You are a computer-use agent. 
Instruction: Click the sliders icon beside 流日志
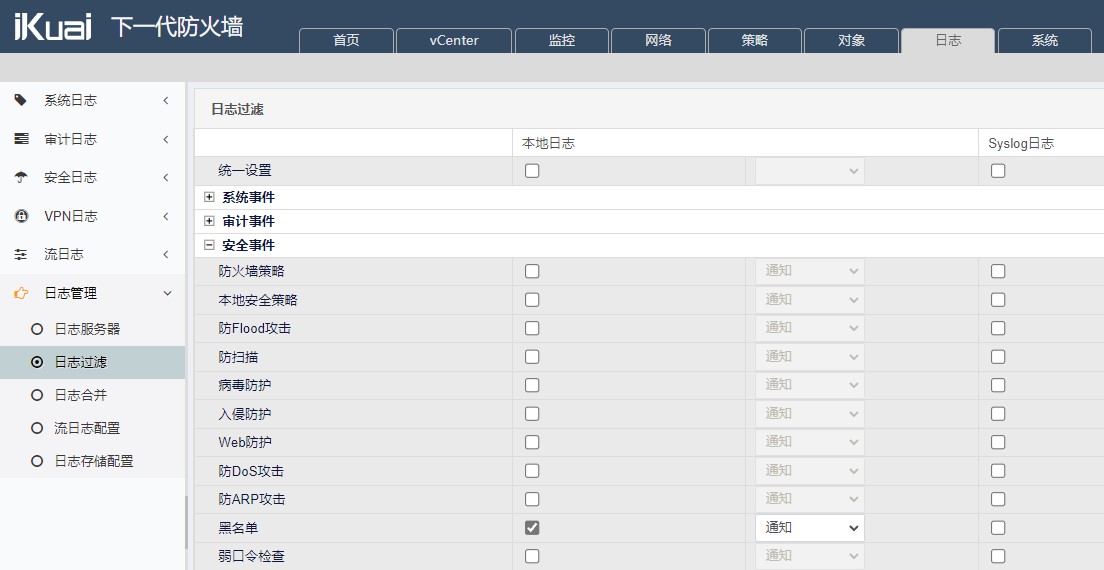point(21,254)
